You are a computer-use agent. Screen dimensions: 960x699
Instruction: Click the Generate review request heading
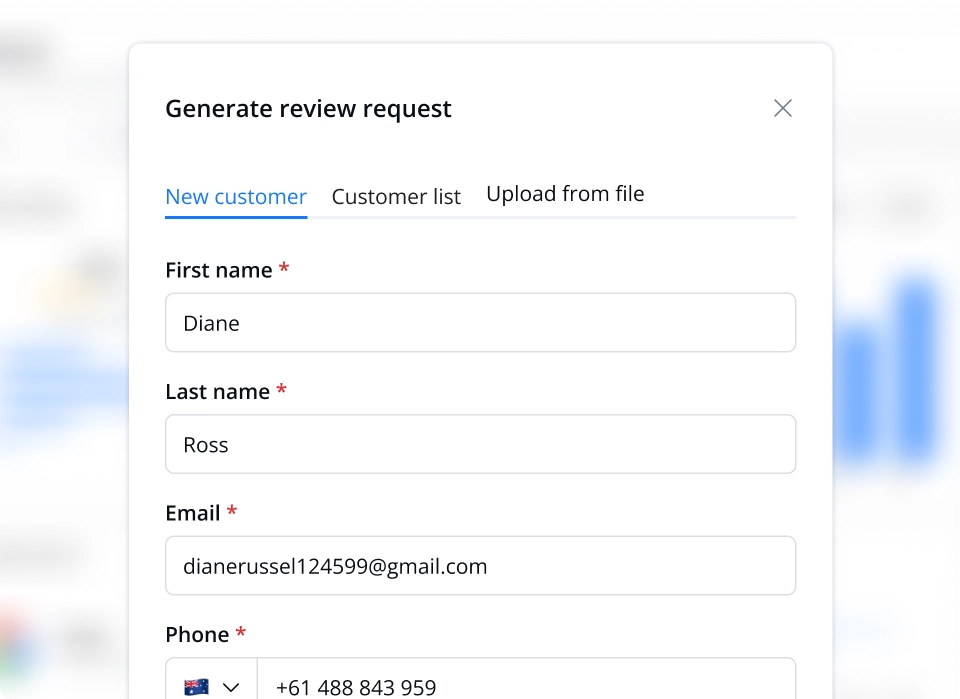click(x=309, y=108)
